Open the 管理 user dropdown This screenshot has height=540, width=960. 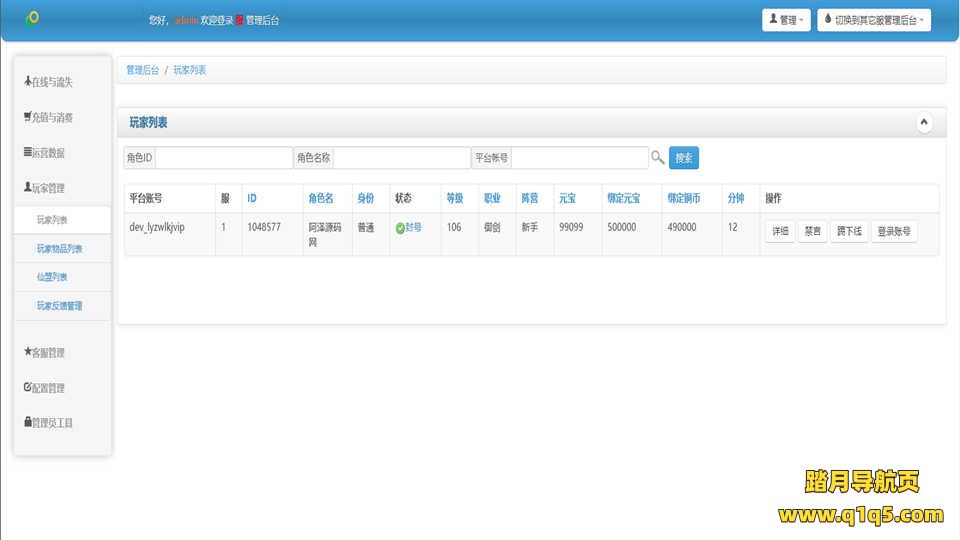[x=785, y=20]
